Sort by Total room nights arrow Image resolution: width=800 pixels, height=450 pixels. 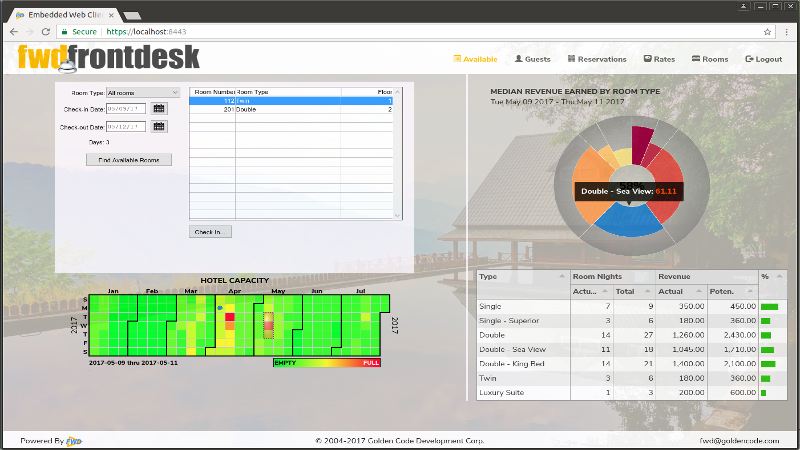647,291
